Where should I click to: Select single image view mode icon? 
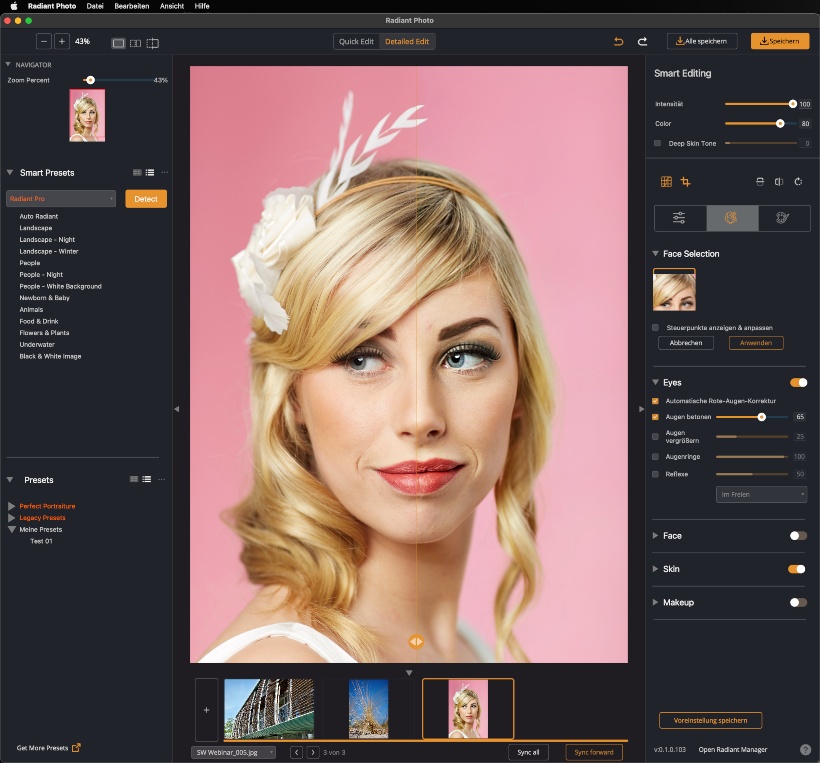tap(119, 43)
